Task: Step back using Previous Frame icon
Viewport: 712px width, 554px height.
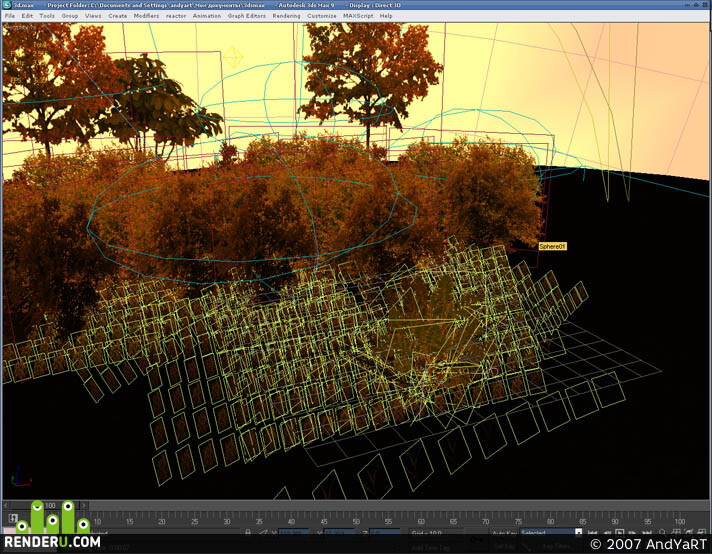Action: (607, 533)
